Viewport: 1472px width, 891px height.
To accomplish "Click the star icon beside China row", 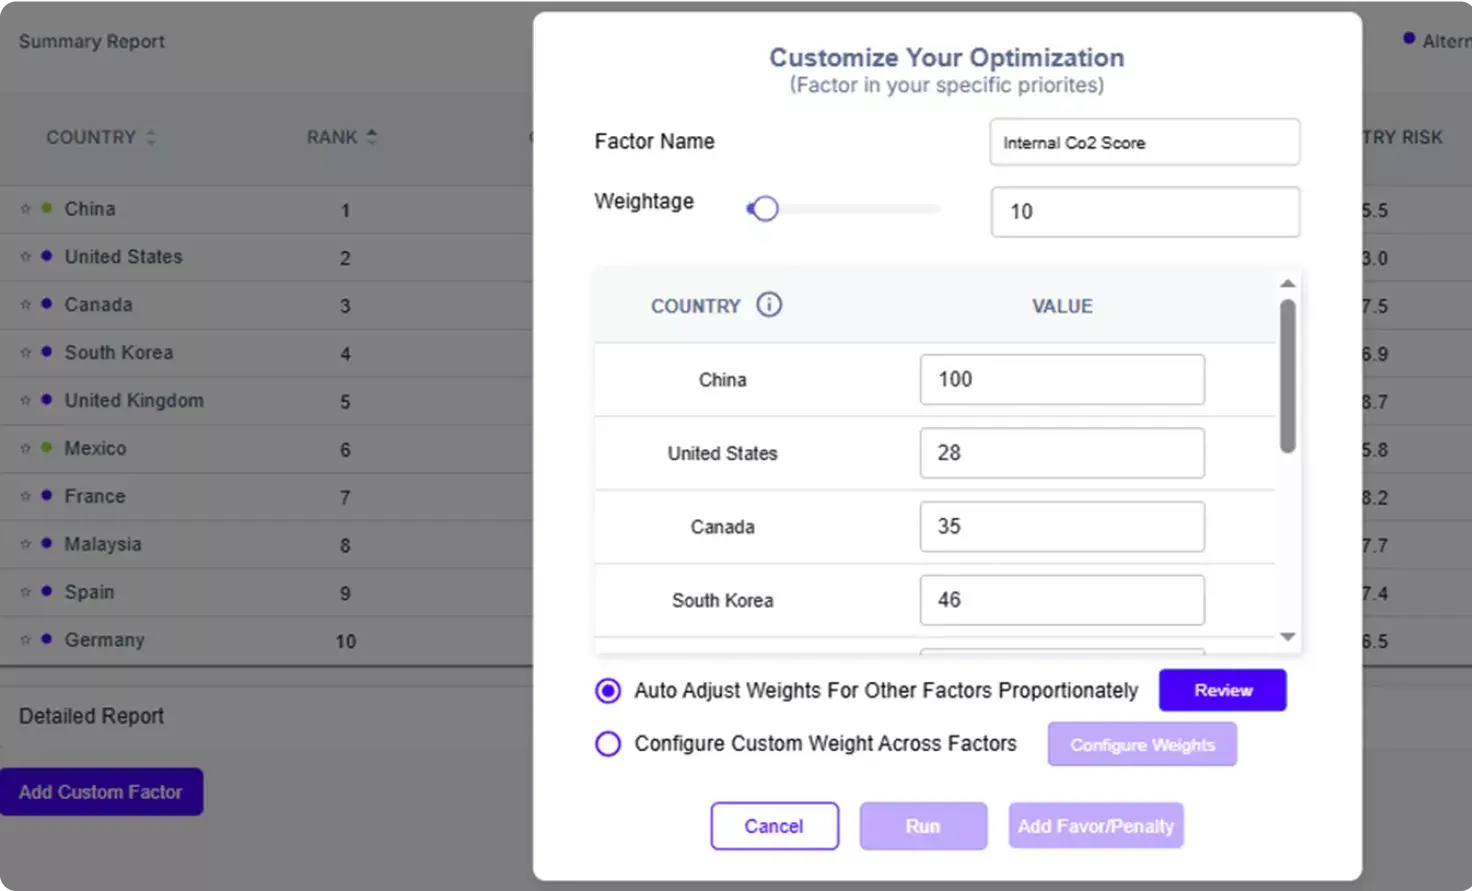I will tap(26, 209).
